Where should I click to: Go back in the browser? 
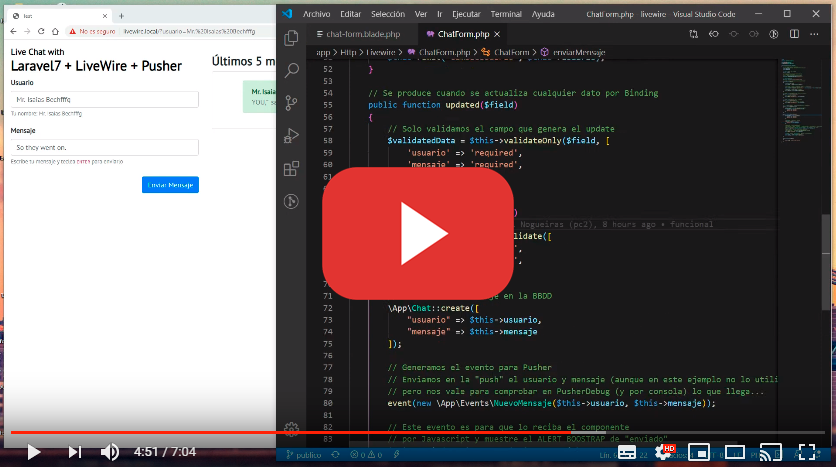[x=13, y=31]
